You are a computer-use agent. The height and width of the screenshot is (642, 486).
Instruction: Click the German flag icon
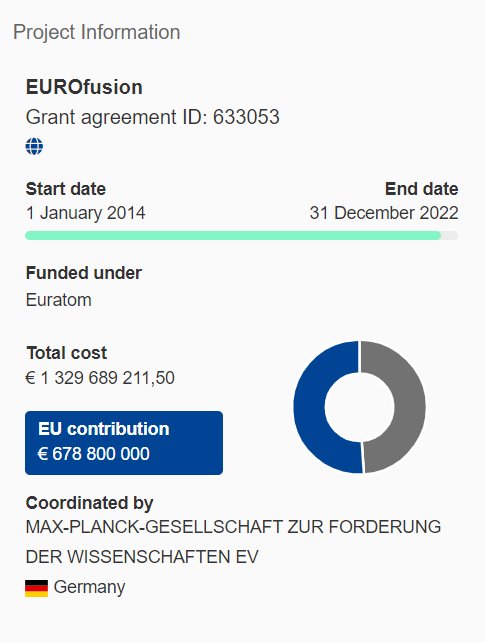click(36, 588)
